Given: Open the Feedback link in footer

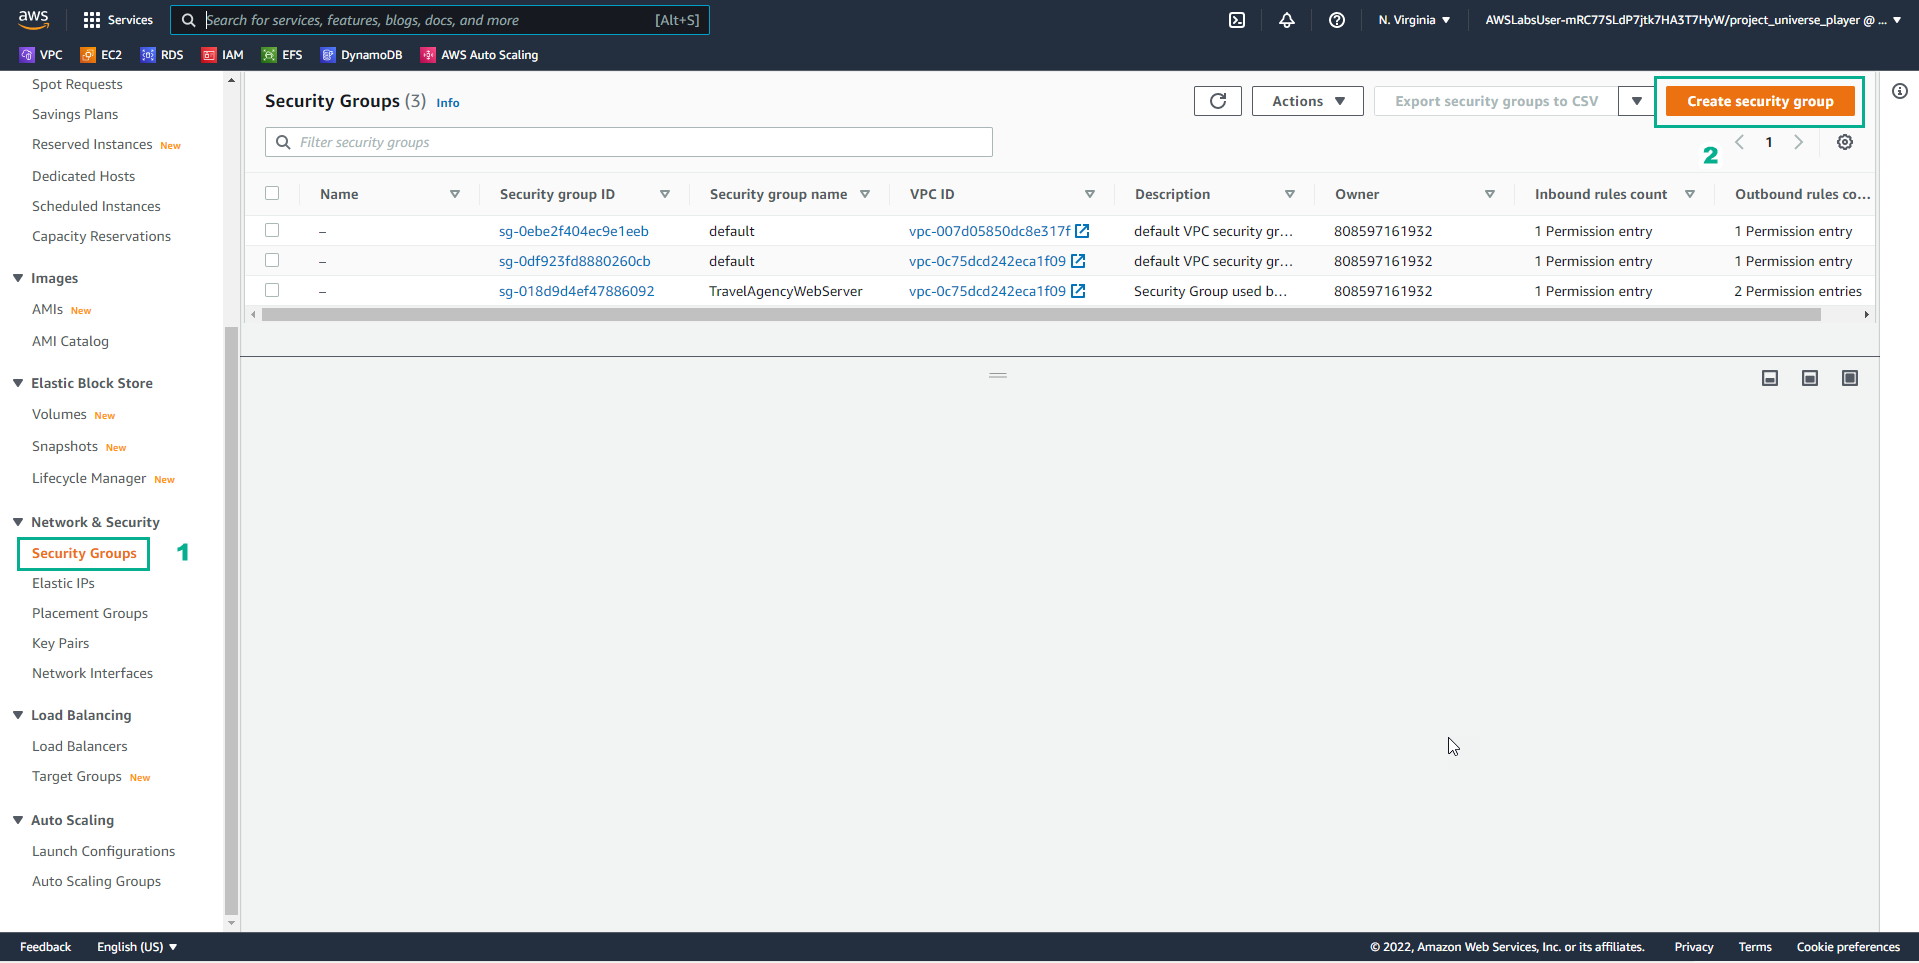Looking at the screenshot, I should [45, 947].
